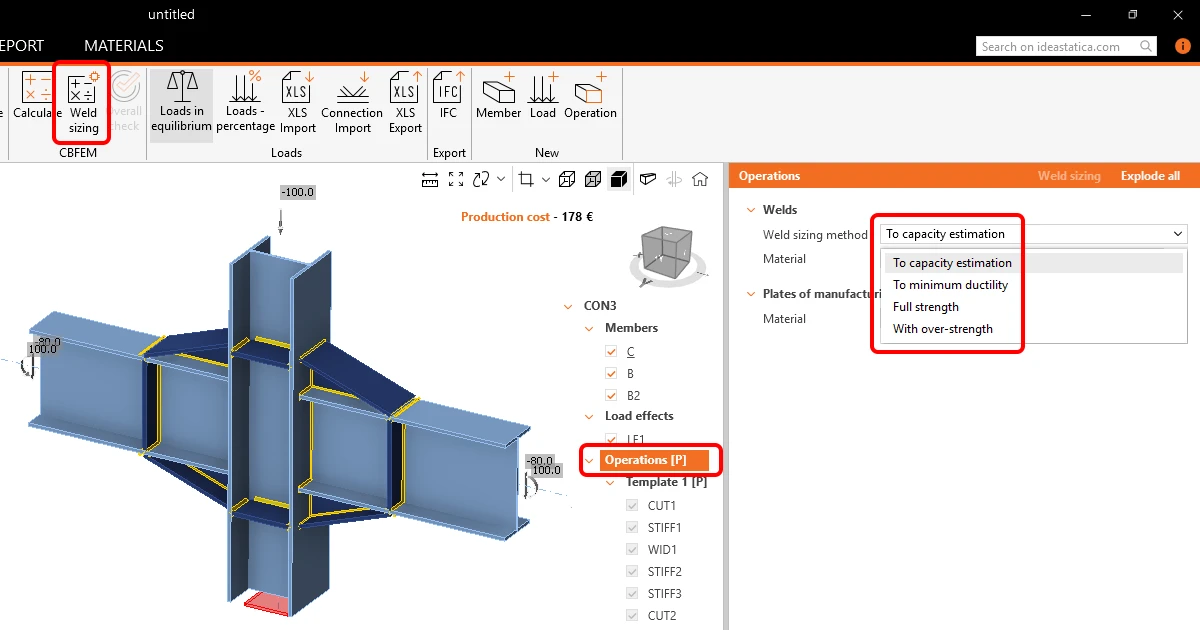Choose To minimum ductility option
The image size is (1200, 630).
pyautogui.click(x=951, y=285)
